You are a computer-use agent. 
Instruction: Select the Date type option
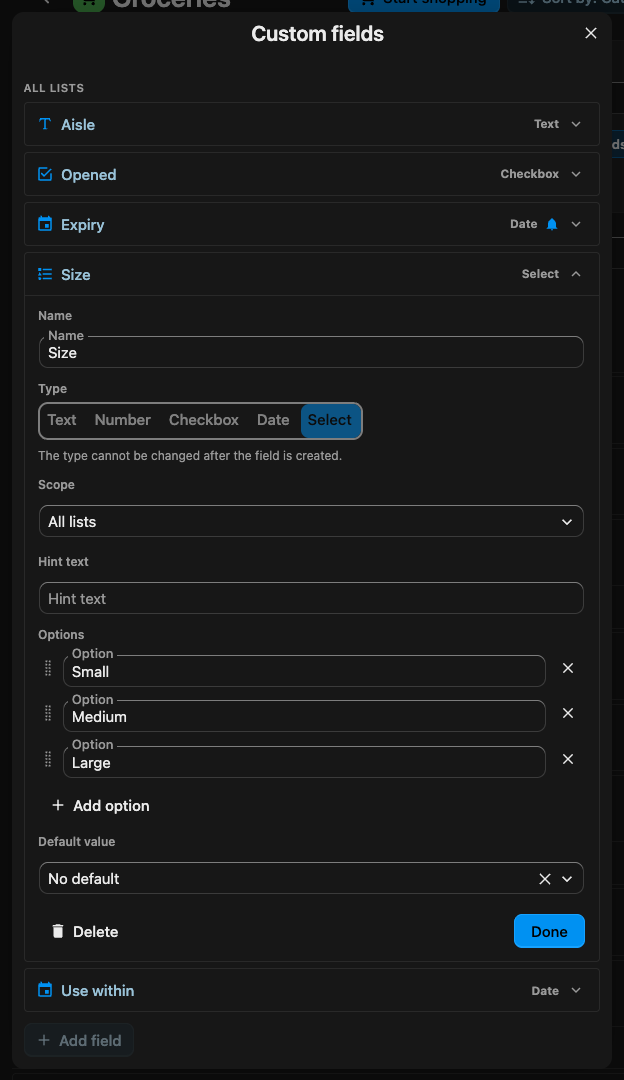273,420
